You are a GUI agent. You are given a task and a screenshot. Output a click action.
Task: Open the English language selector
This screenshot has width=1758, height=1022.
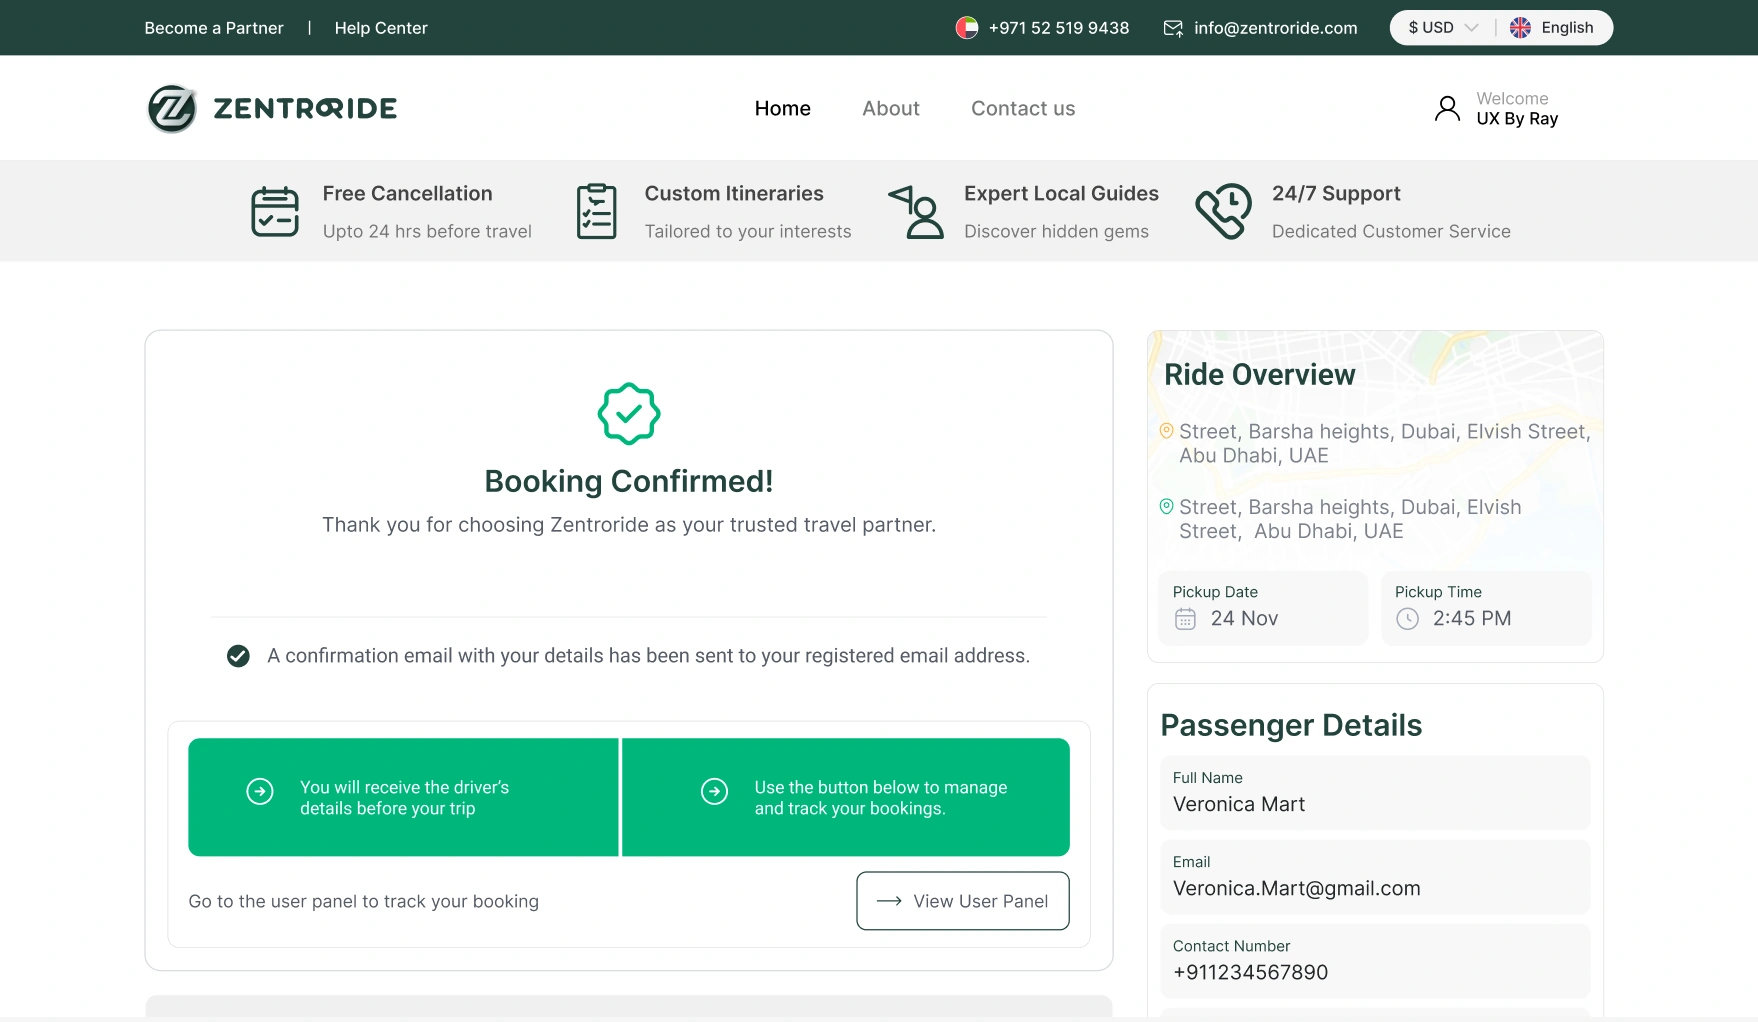(x=1553, y=28)
